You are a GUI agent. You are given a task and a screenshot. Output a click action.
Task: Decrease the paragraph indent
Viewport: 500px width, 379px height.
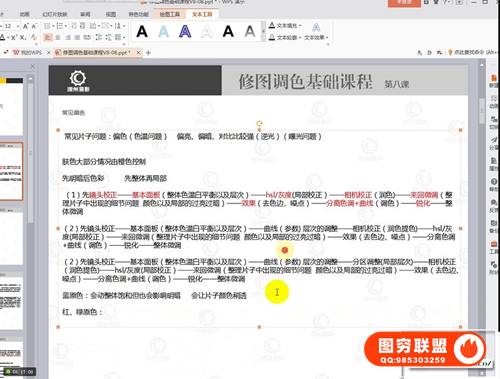(x=74, y=26)
